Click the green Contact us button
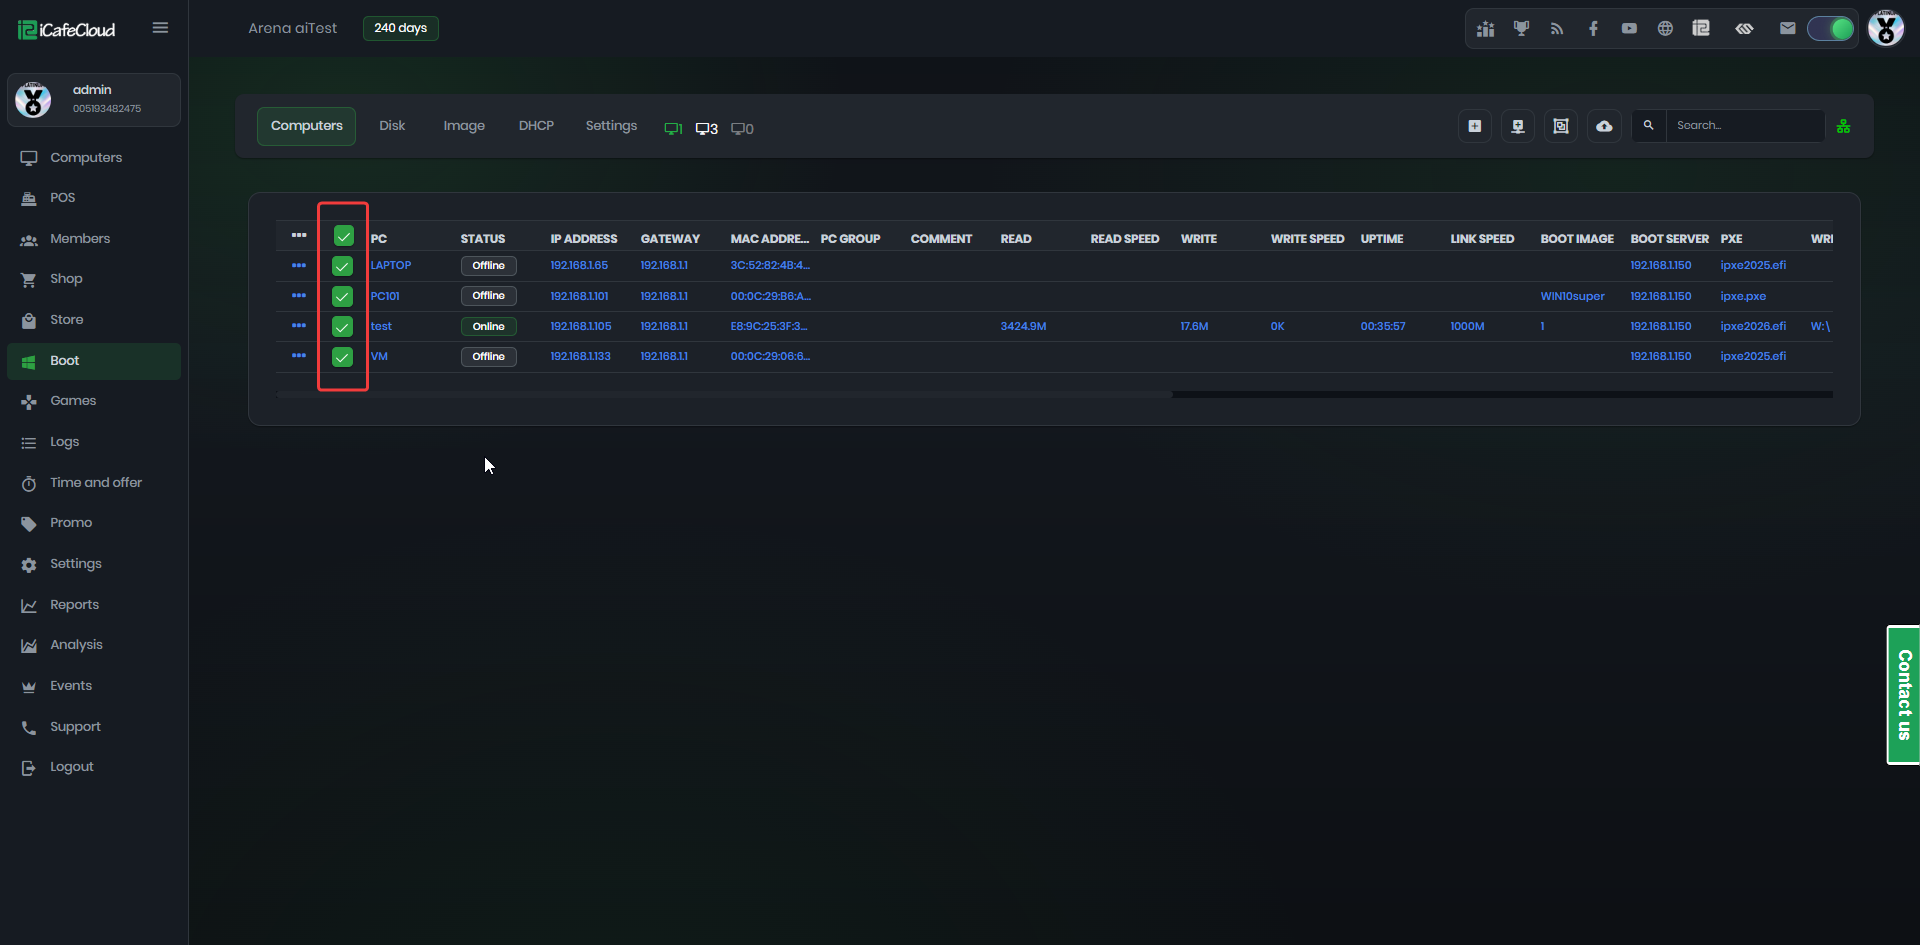 pos(1903,695)
